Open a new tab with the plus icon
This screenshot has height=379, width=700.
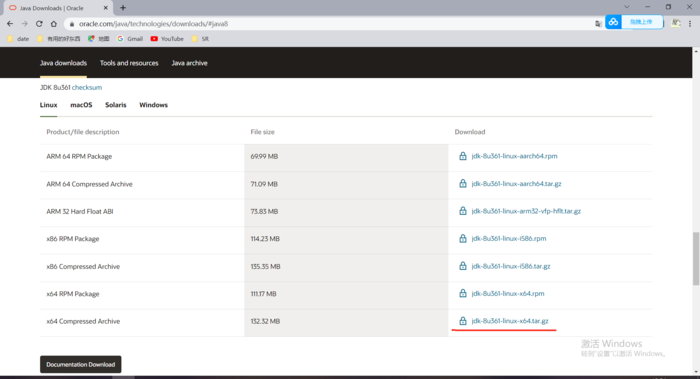(123, 8)
